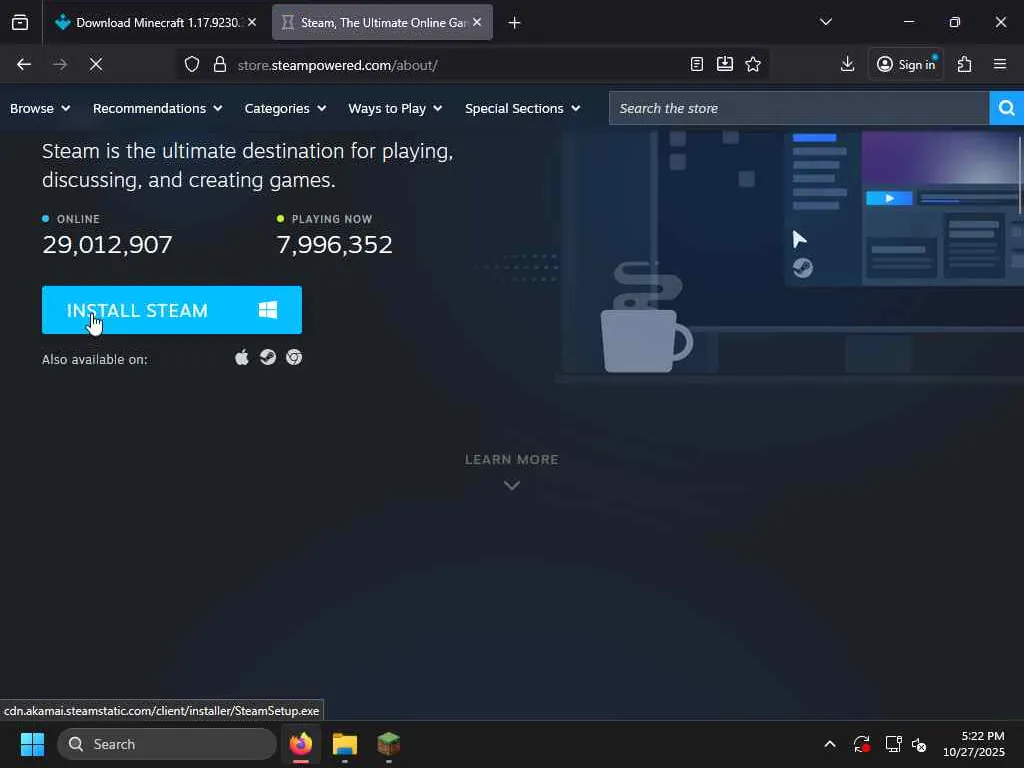This screenshot has width=1024, height=768.
Task: Switch to the Download Minecraft tab
Action: [x=155, y=22]
